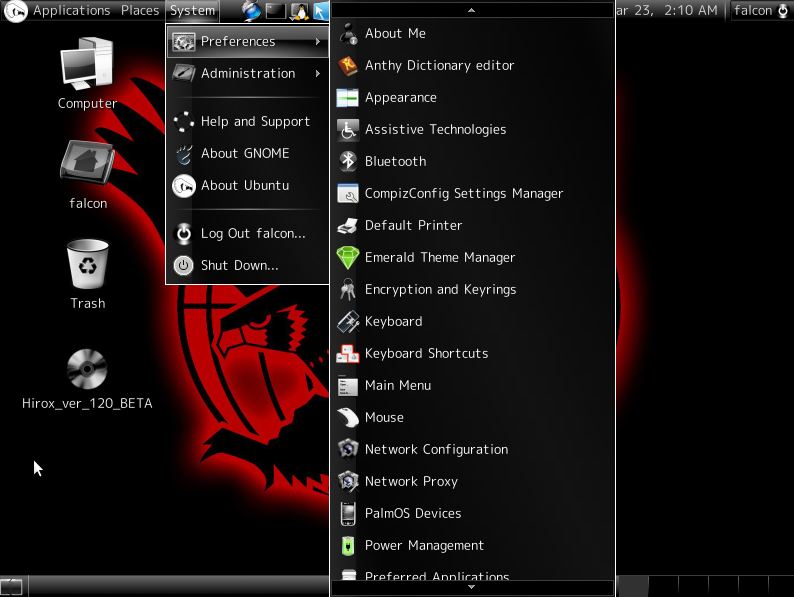Click the Show Desktop button in bottom panel
This screenshot has height=597, width=794.
(x=12, y=587)
